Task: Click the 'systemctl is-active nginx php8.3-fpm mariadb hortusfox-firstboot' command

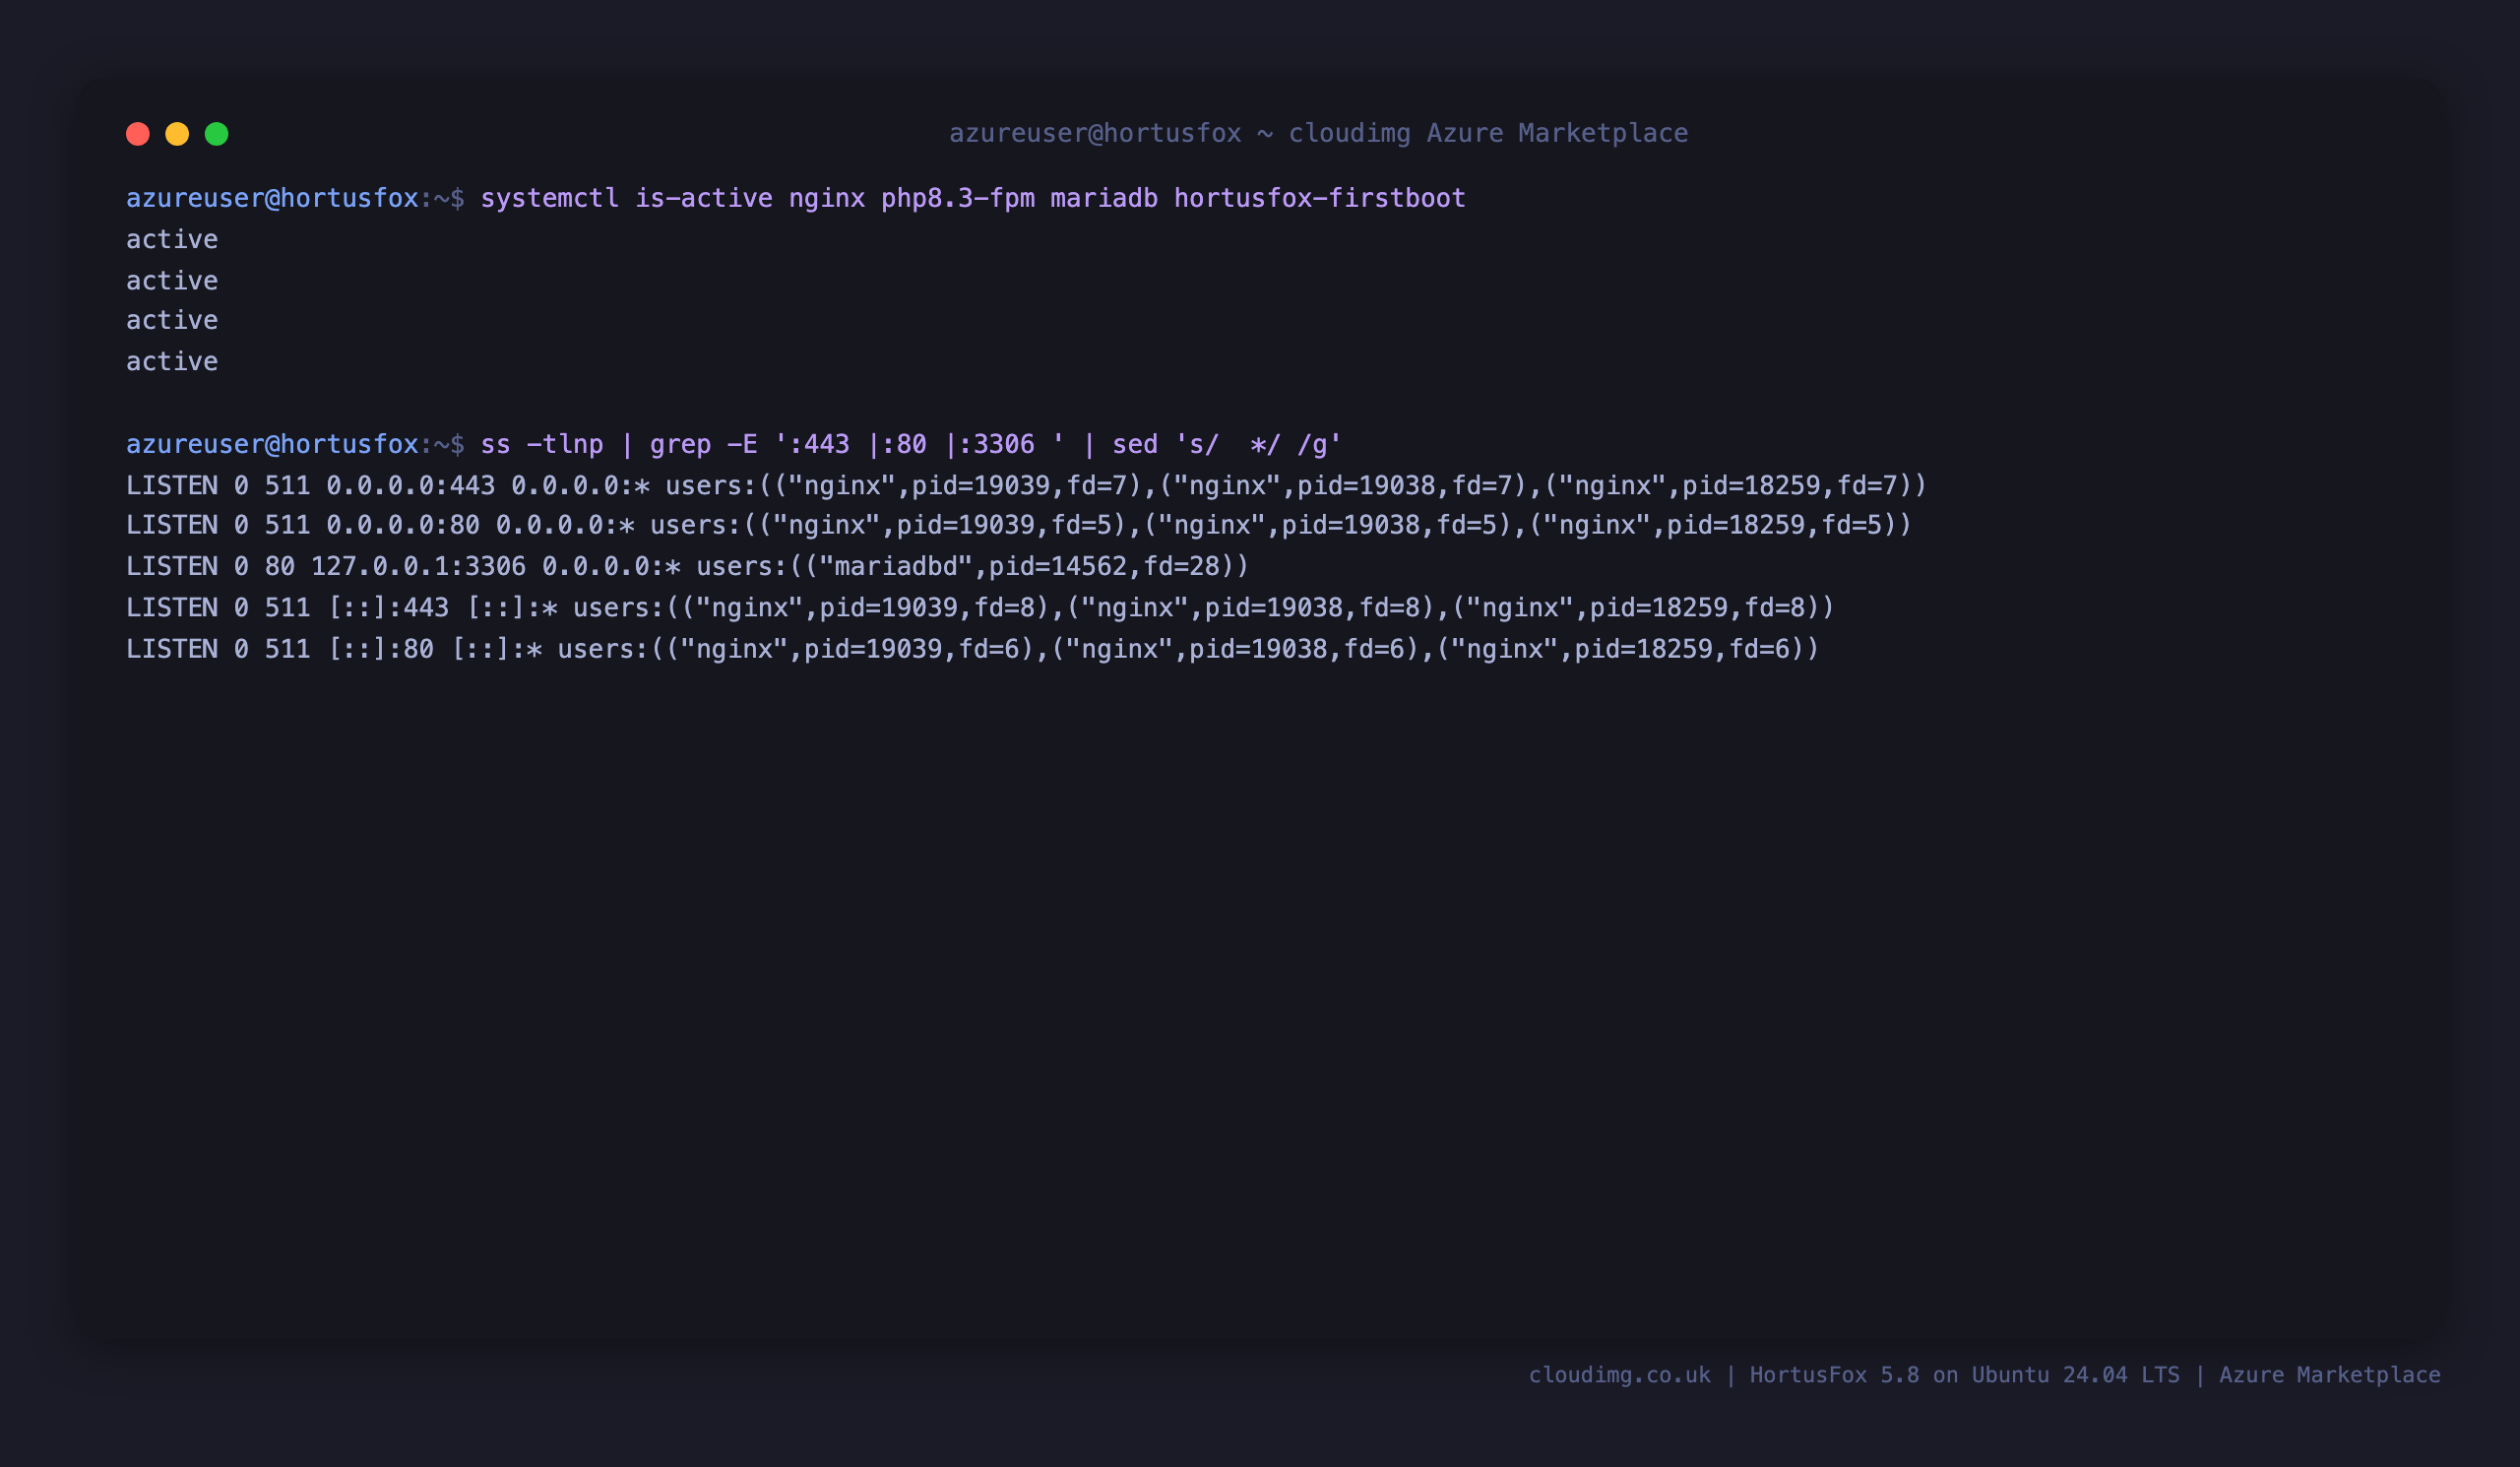Action: pyautogui.click(x=973, y=198)
